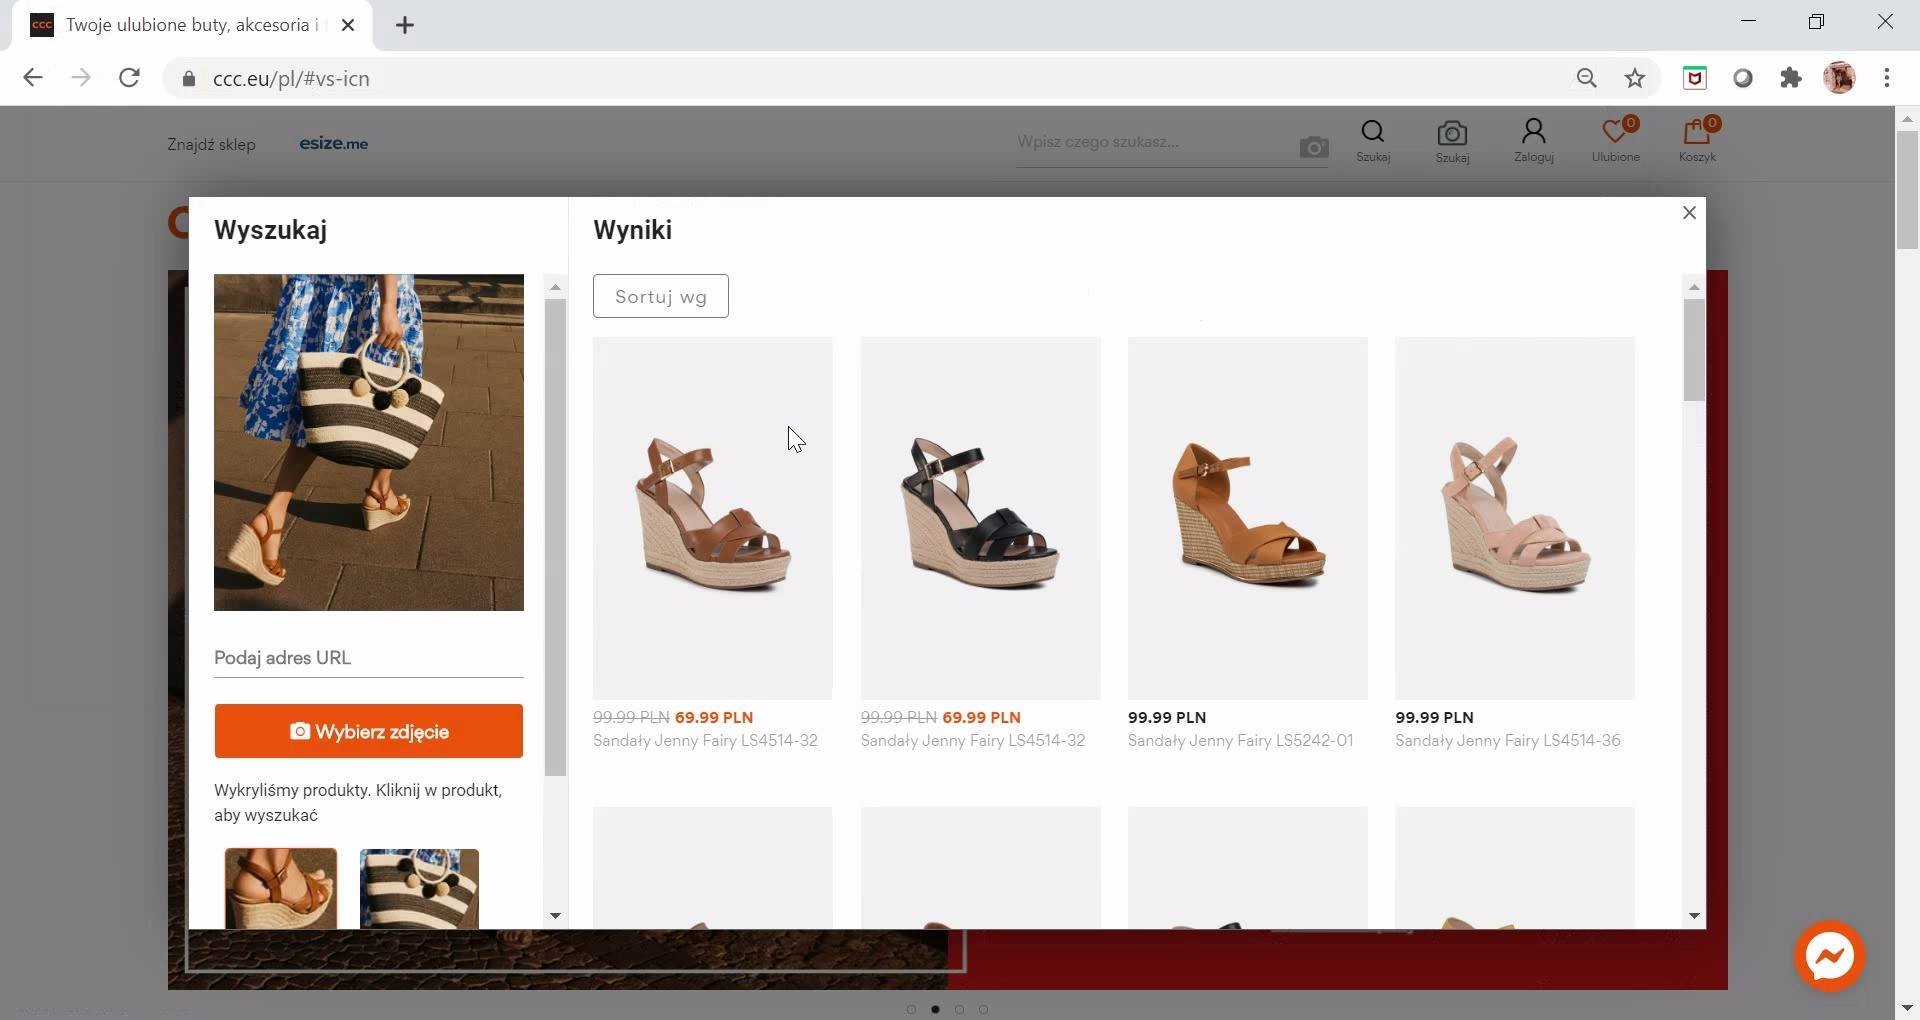
Task: Open the Chrome profile avatar
Action: [x=1839, y=78]
